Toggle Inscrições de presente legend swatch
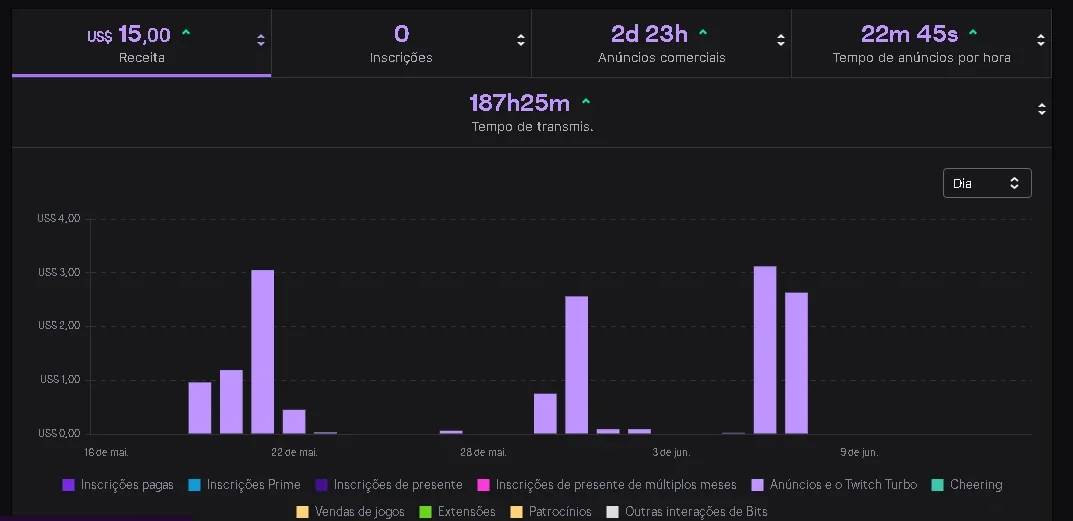The image size is (1073, 521). [322, 485]
